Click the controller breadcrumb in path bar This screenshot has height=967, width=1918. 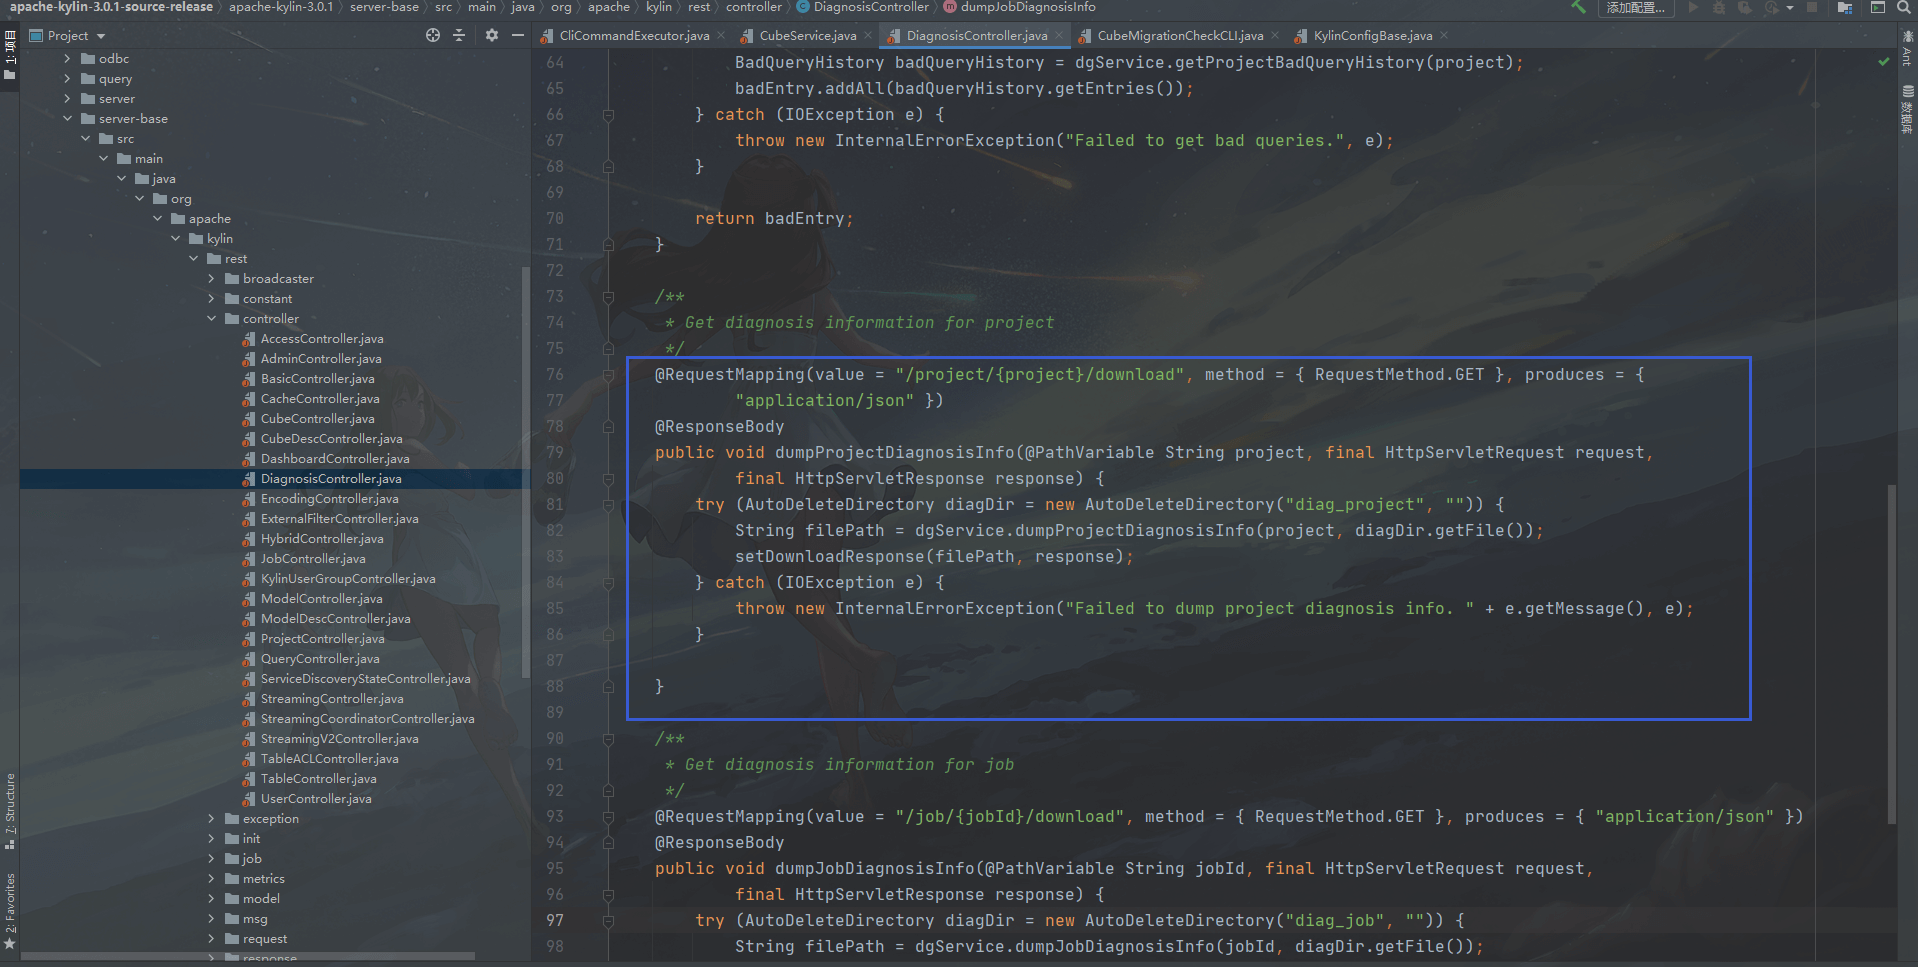pos(753,7)
